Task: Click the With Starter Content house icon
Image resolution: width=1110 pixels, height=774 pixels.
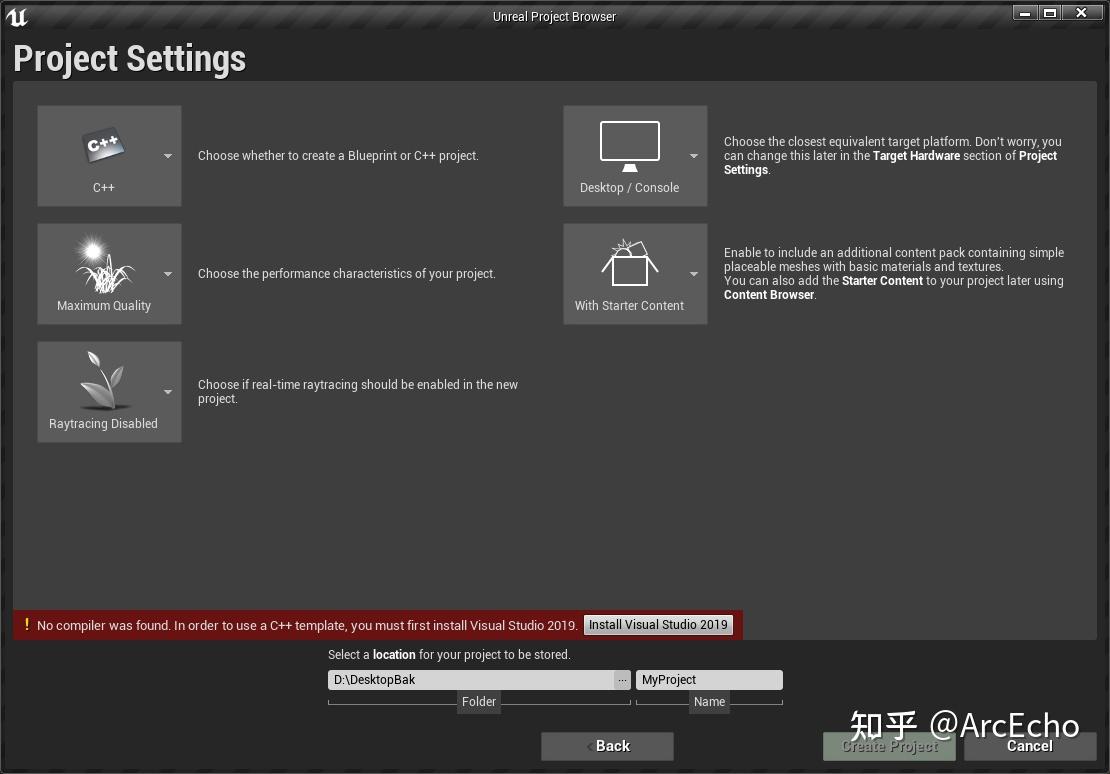Action: pos(628,263)
